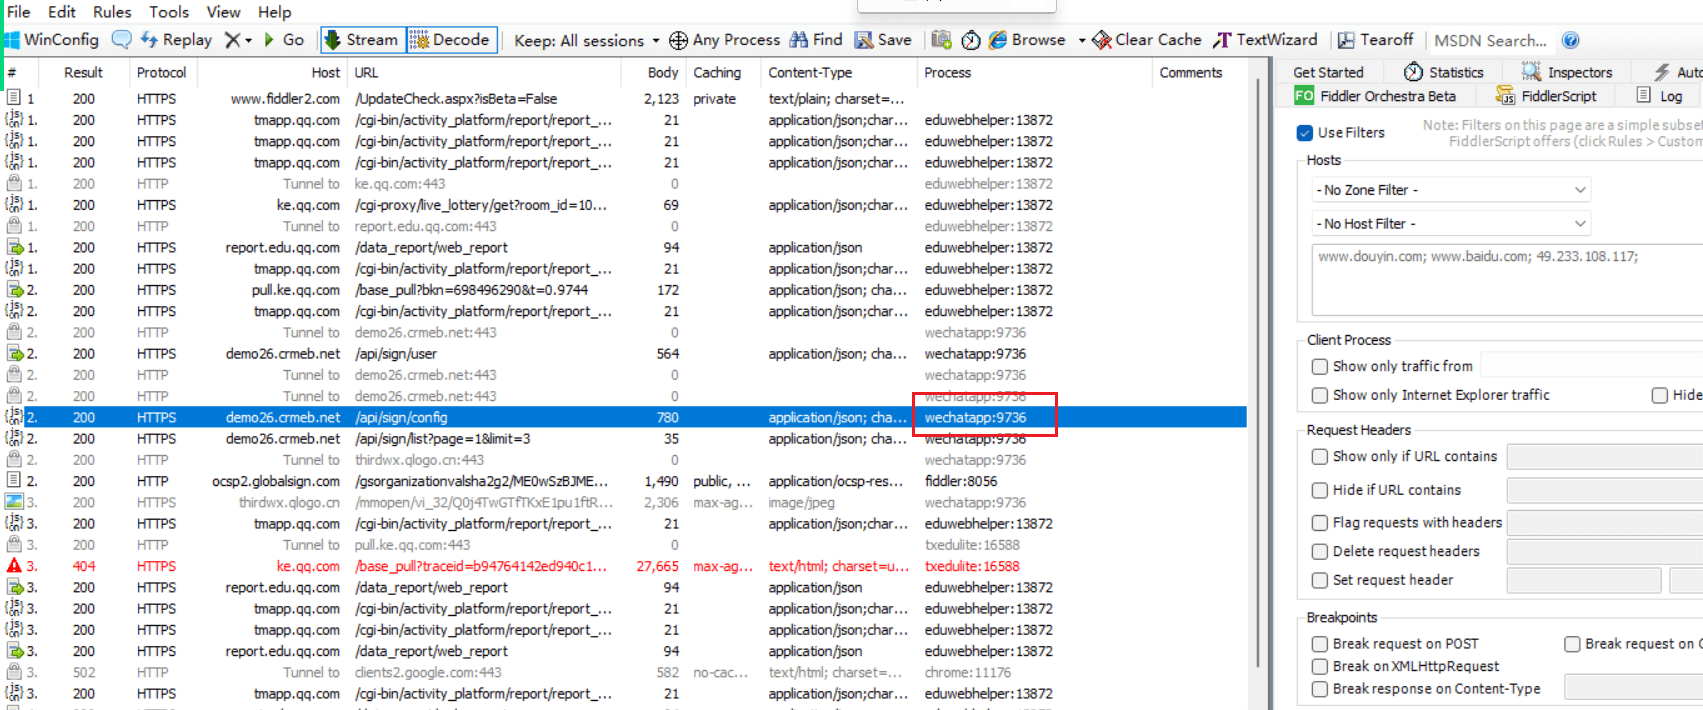Open the Help menu
1703x710 pixels.
click(x=274, y=12)
